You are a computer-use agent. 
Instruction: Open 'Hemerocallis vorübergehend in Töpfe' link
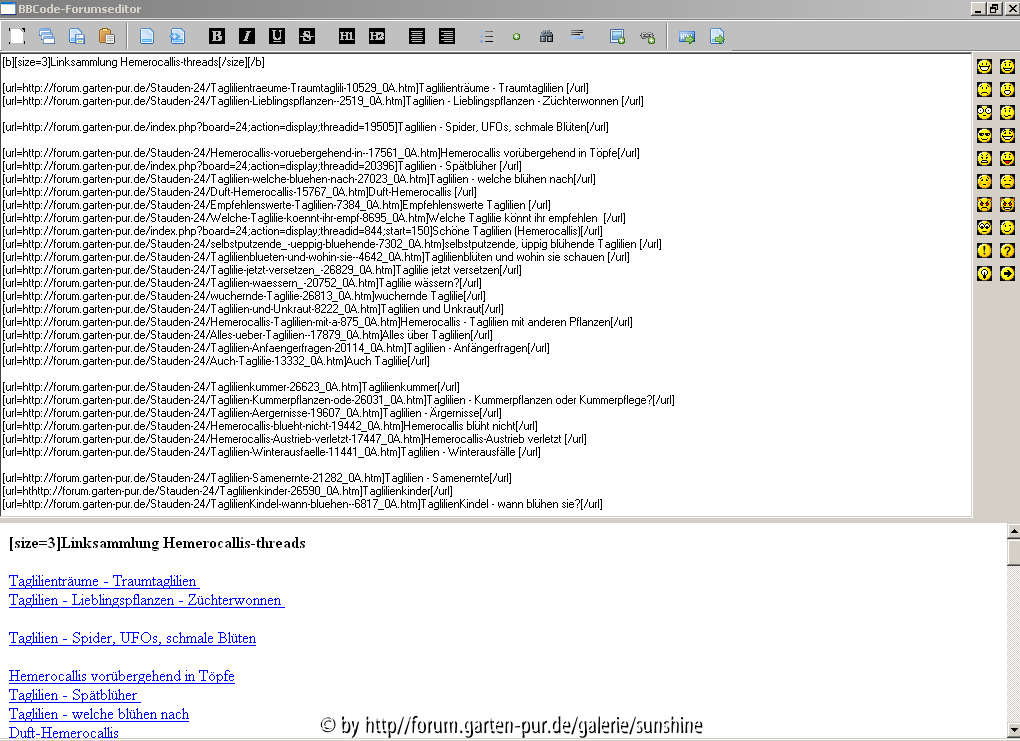click(121, 676)
